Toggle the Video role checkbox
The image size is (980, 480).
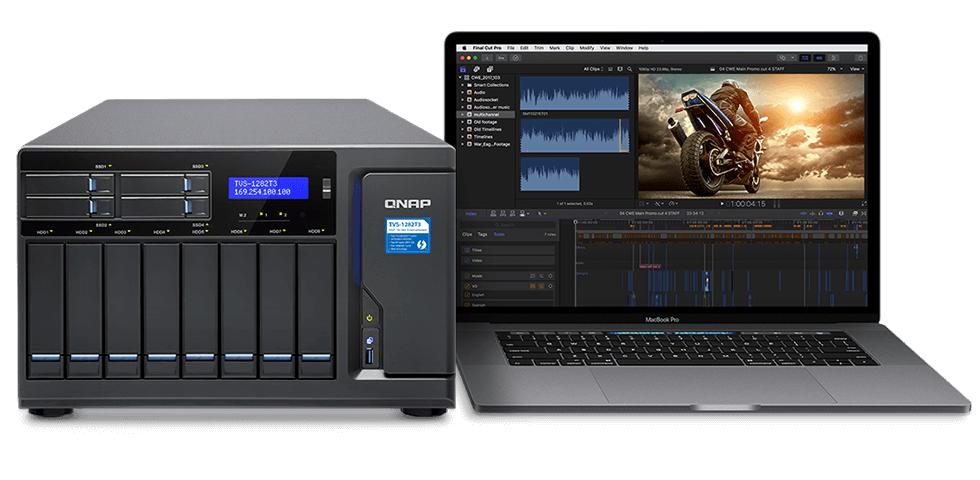[467, 261]
